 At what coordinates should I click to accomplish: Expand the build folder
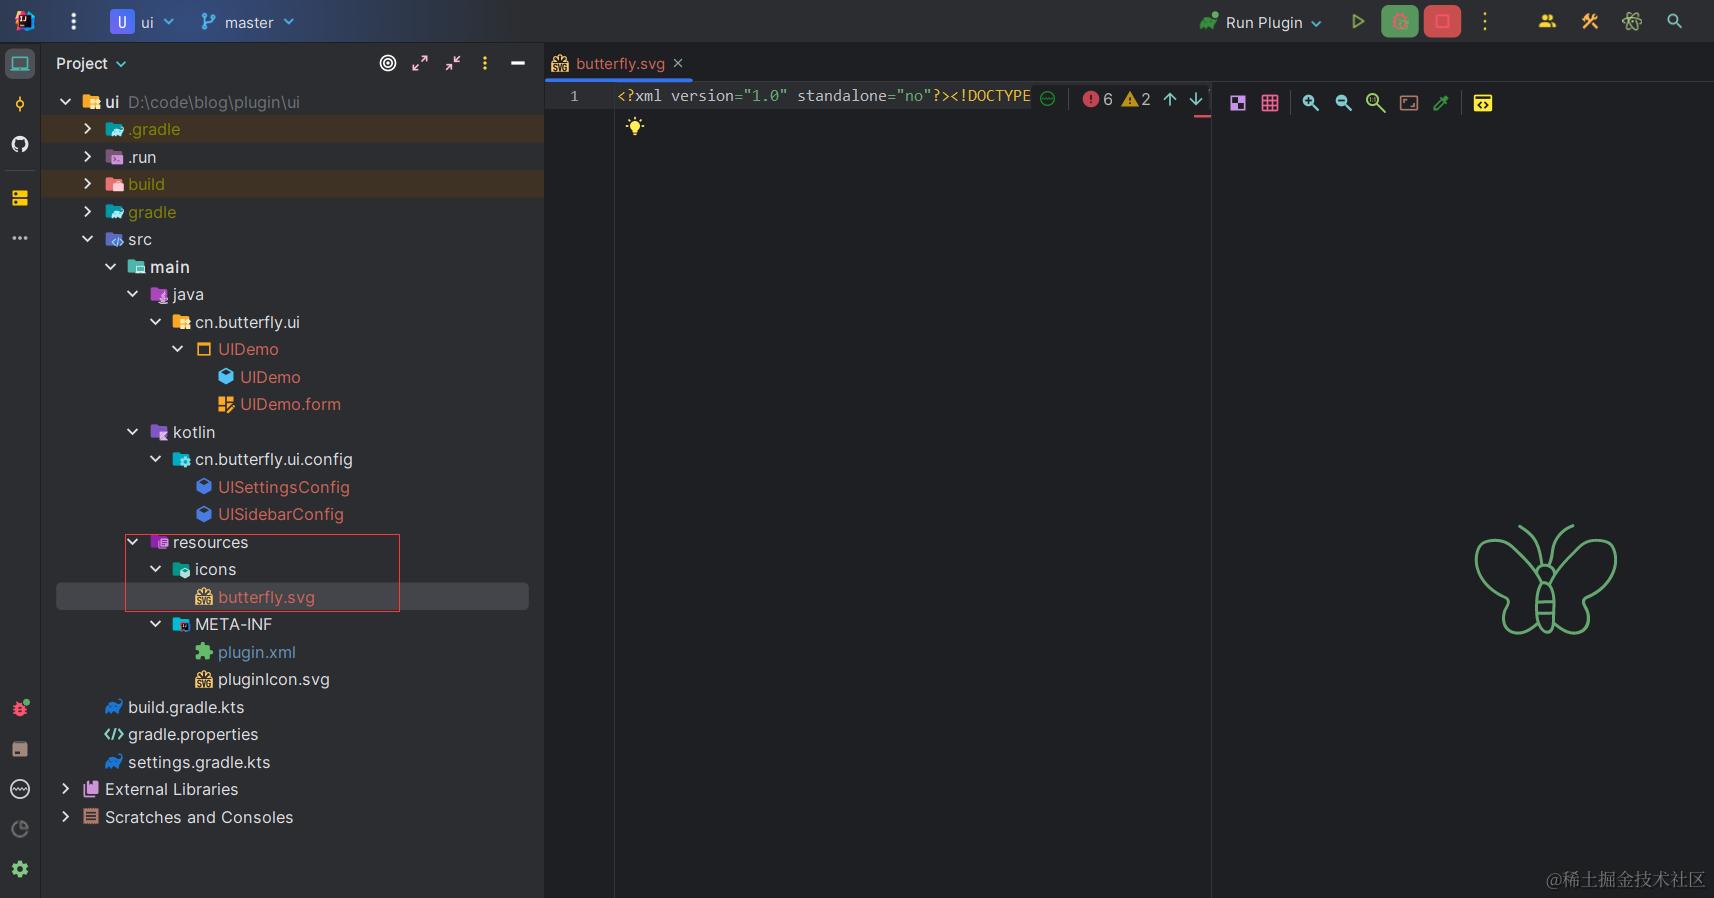[87, 184]
